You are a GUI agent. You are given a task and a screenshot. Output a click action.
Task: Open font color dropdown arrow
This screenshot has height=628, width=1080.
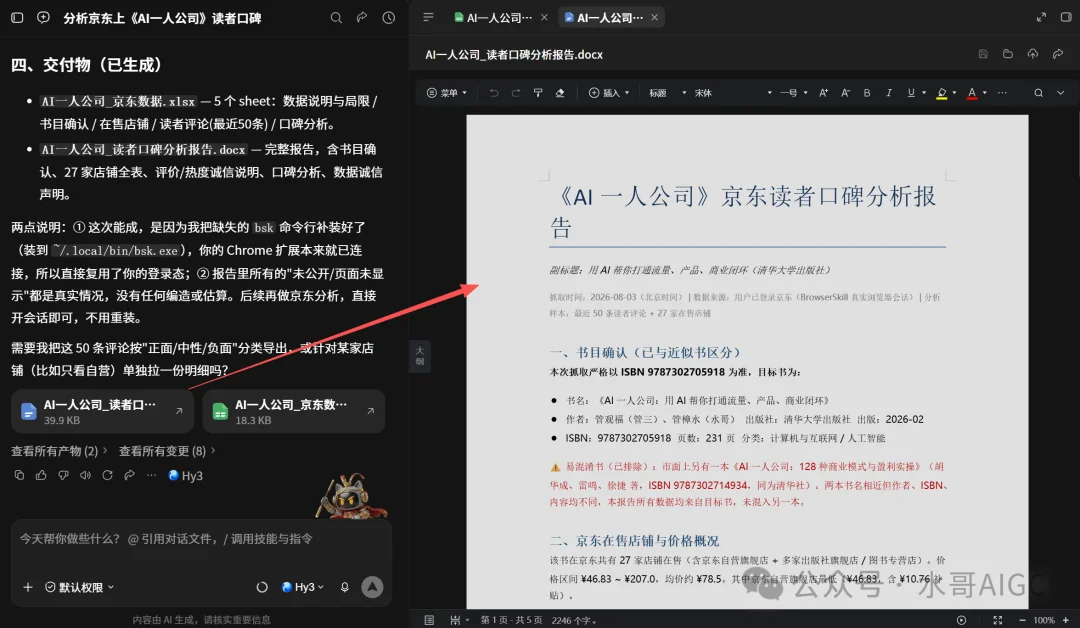click(985, 93)
